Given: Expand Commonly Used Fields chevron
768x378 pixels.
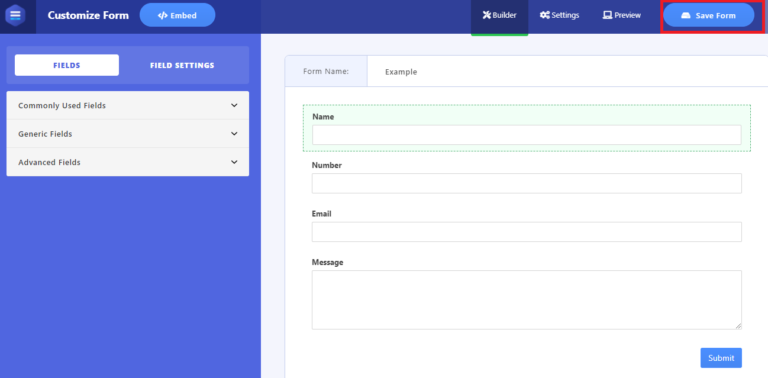Looking at the screenshot, I should (x=235, y=105).
